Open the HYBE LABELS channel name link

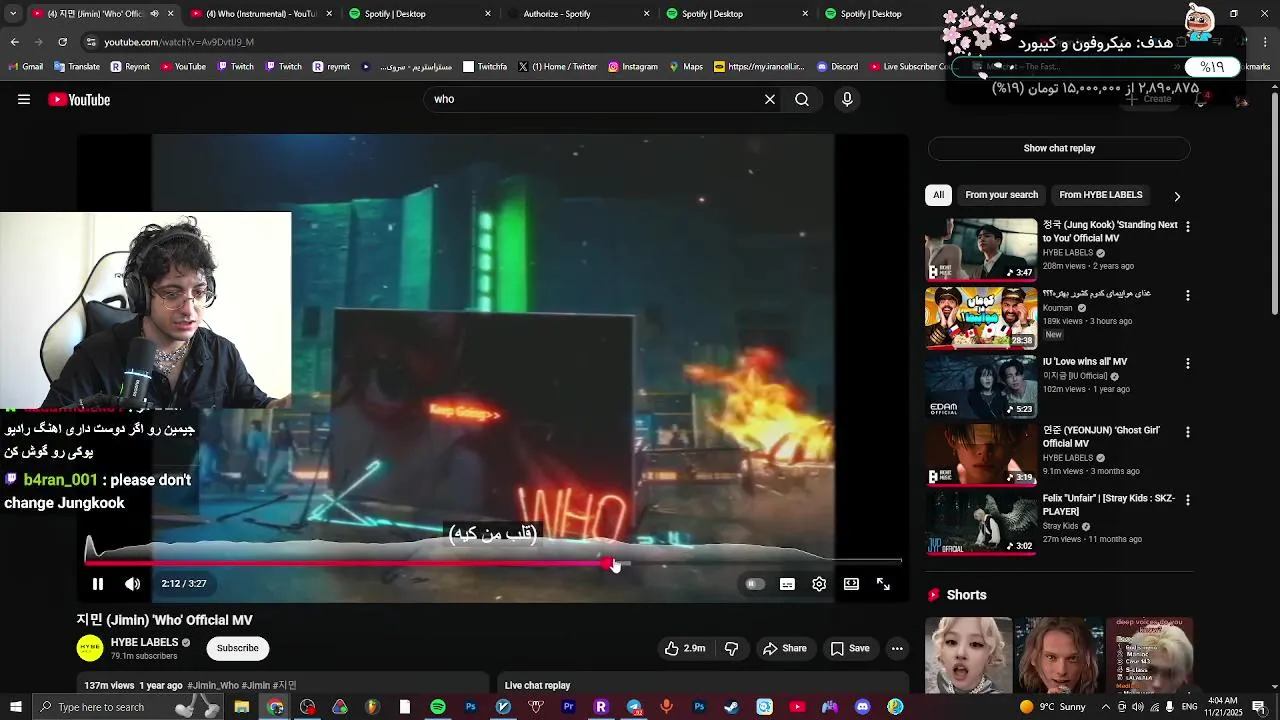click(145, 642)
